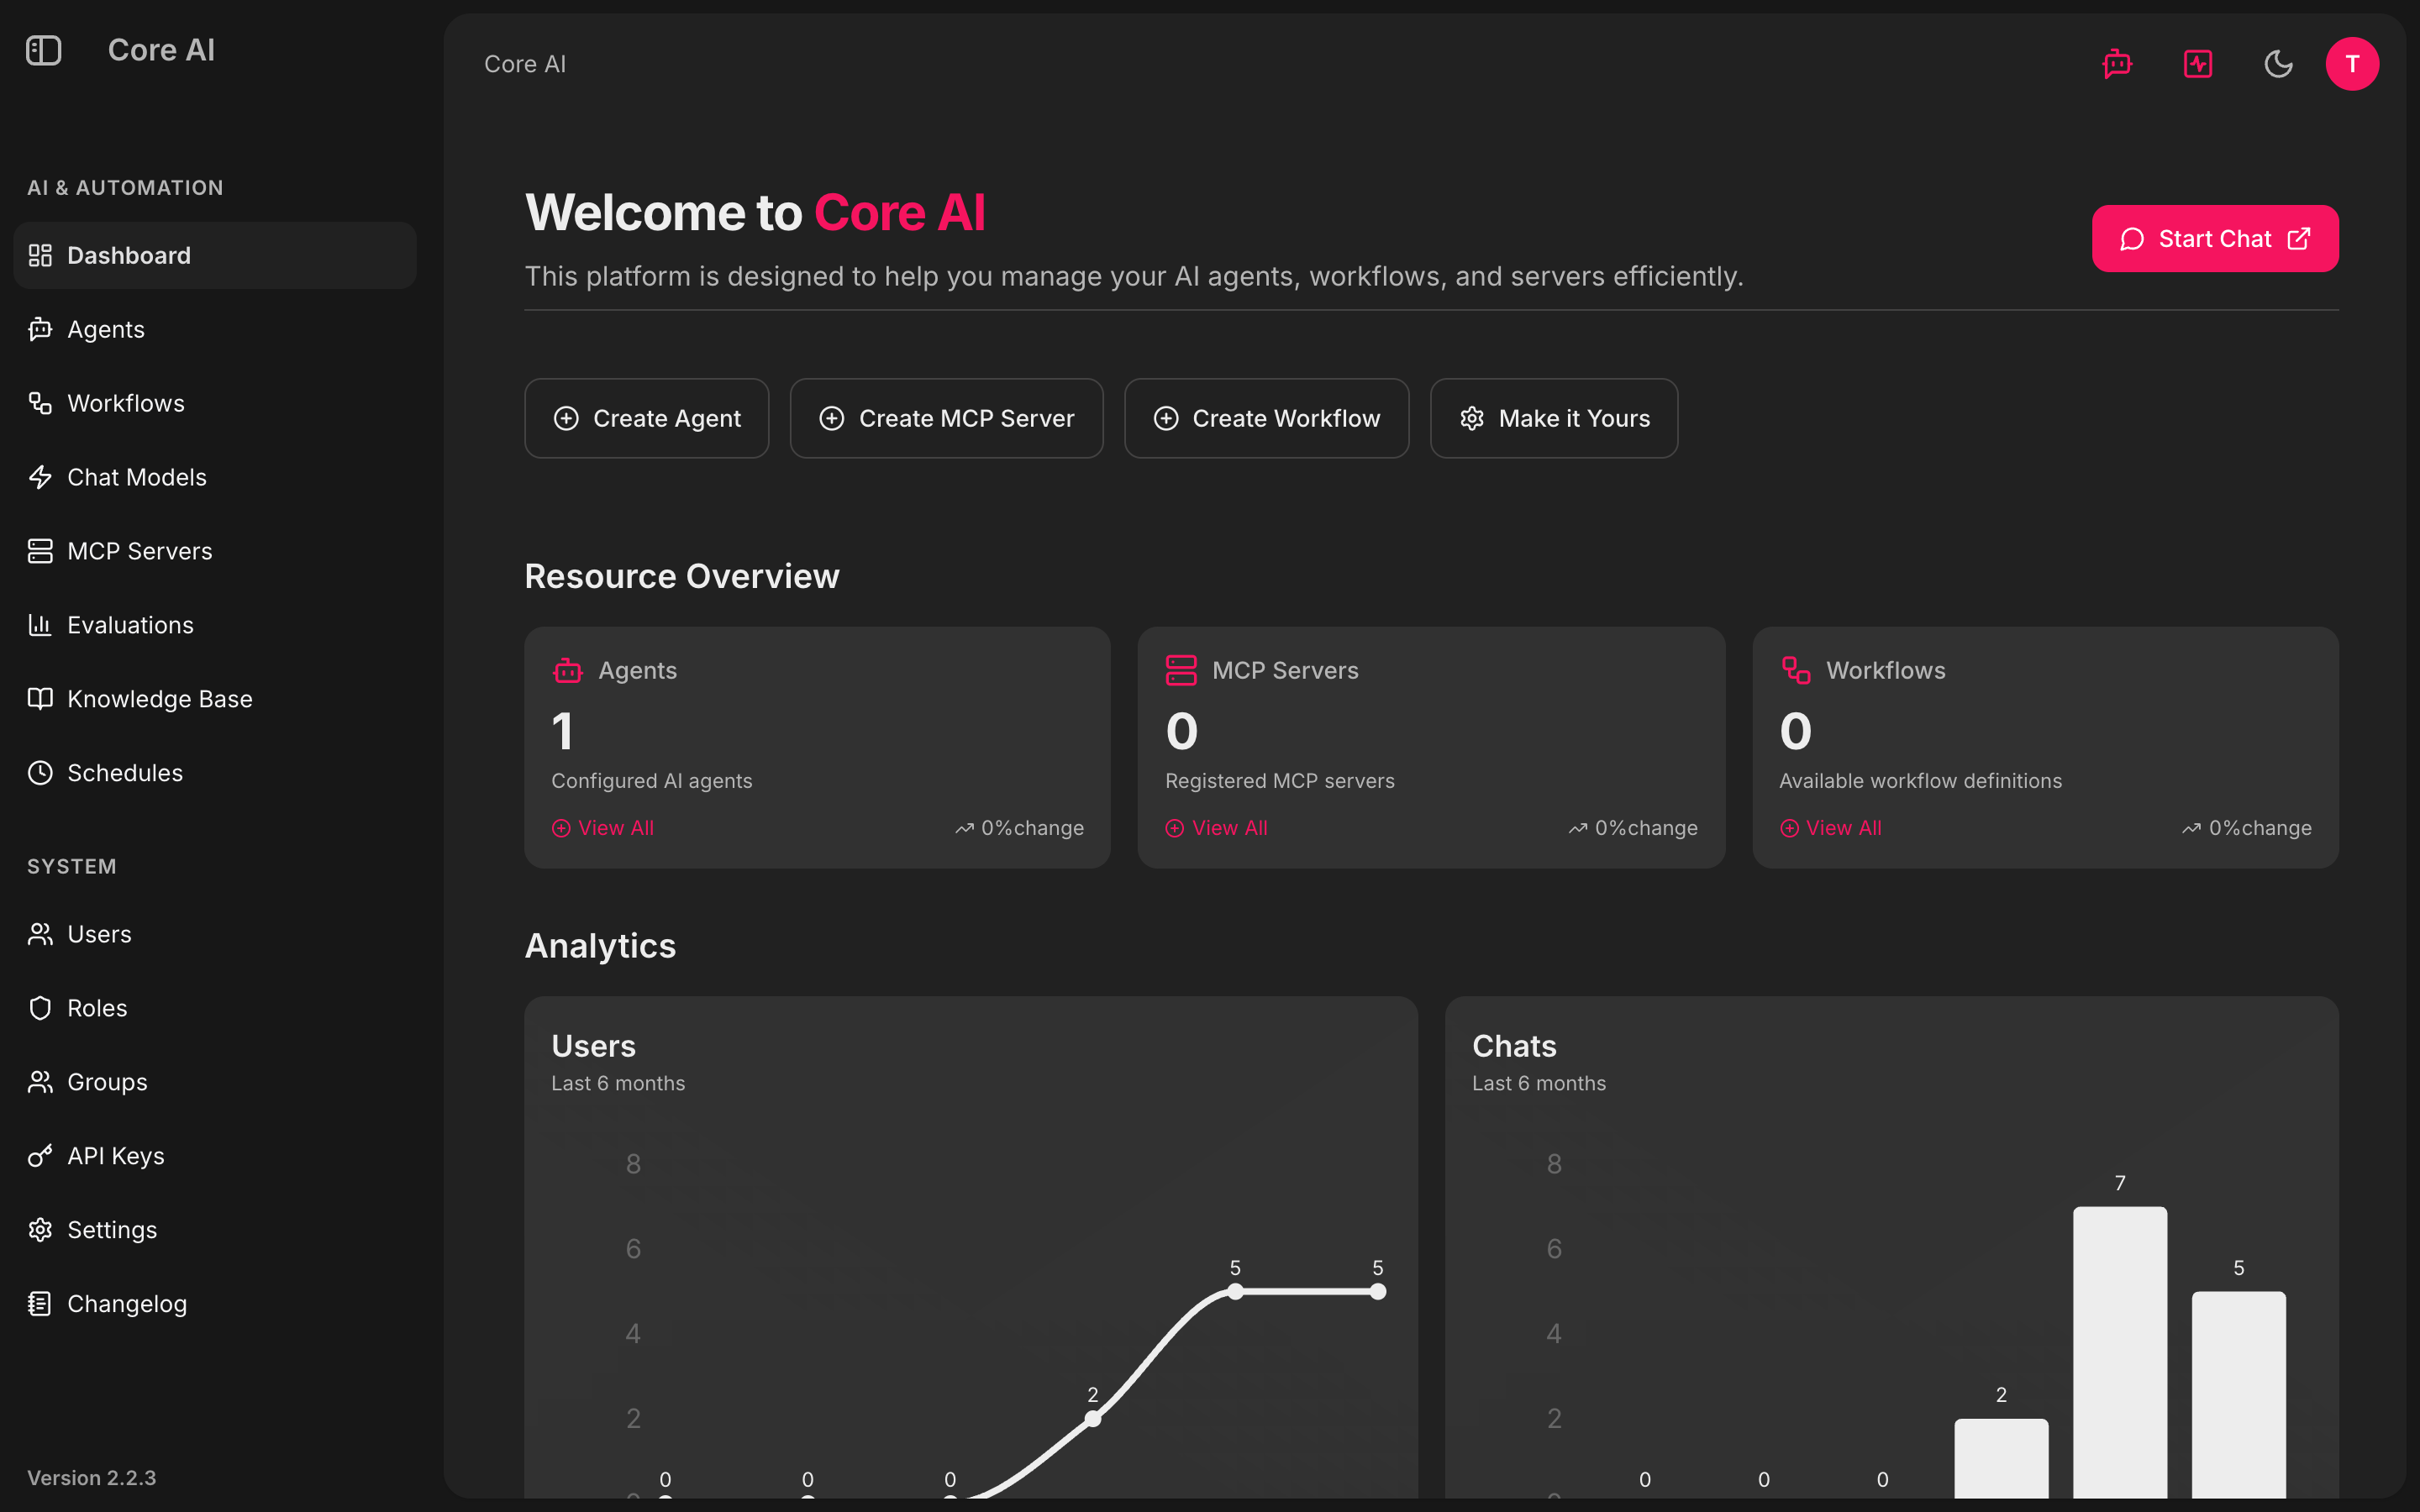Image resolution: width=2420 pixels, height=1512 pixels.
Task: Open Roles in the sidebar
Action: point(215,1008)
